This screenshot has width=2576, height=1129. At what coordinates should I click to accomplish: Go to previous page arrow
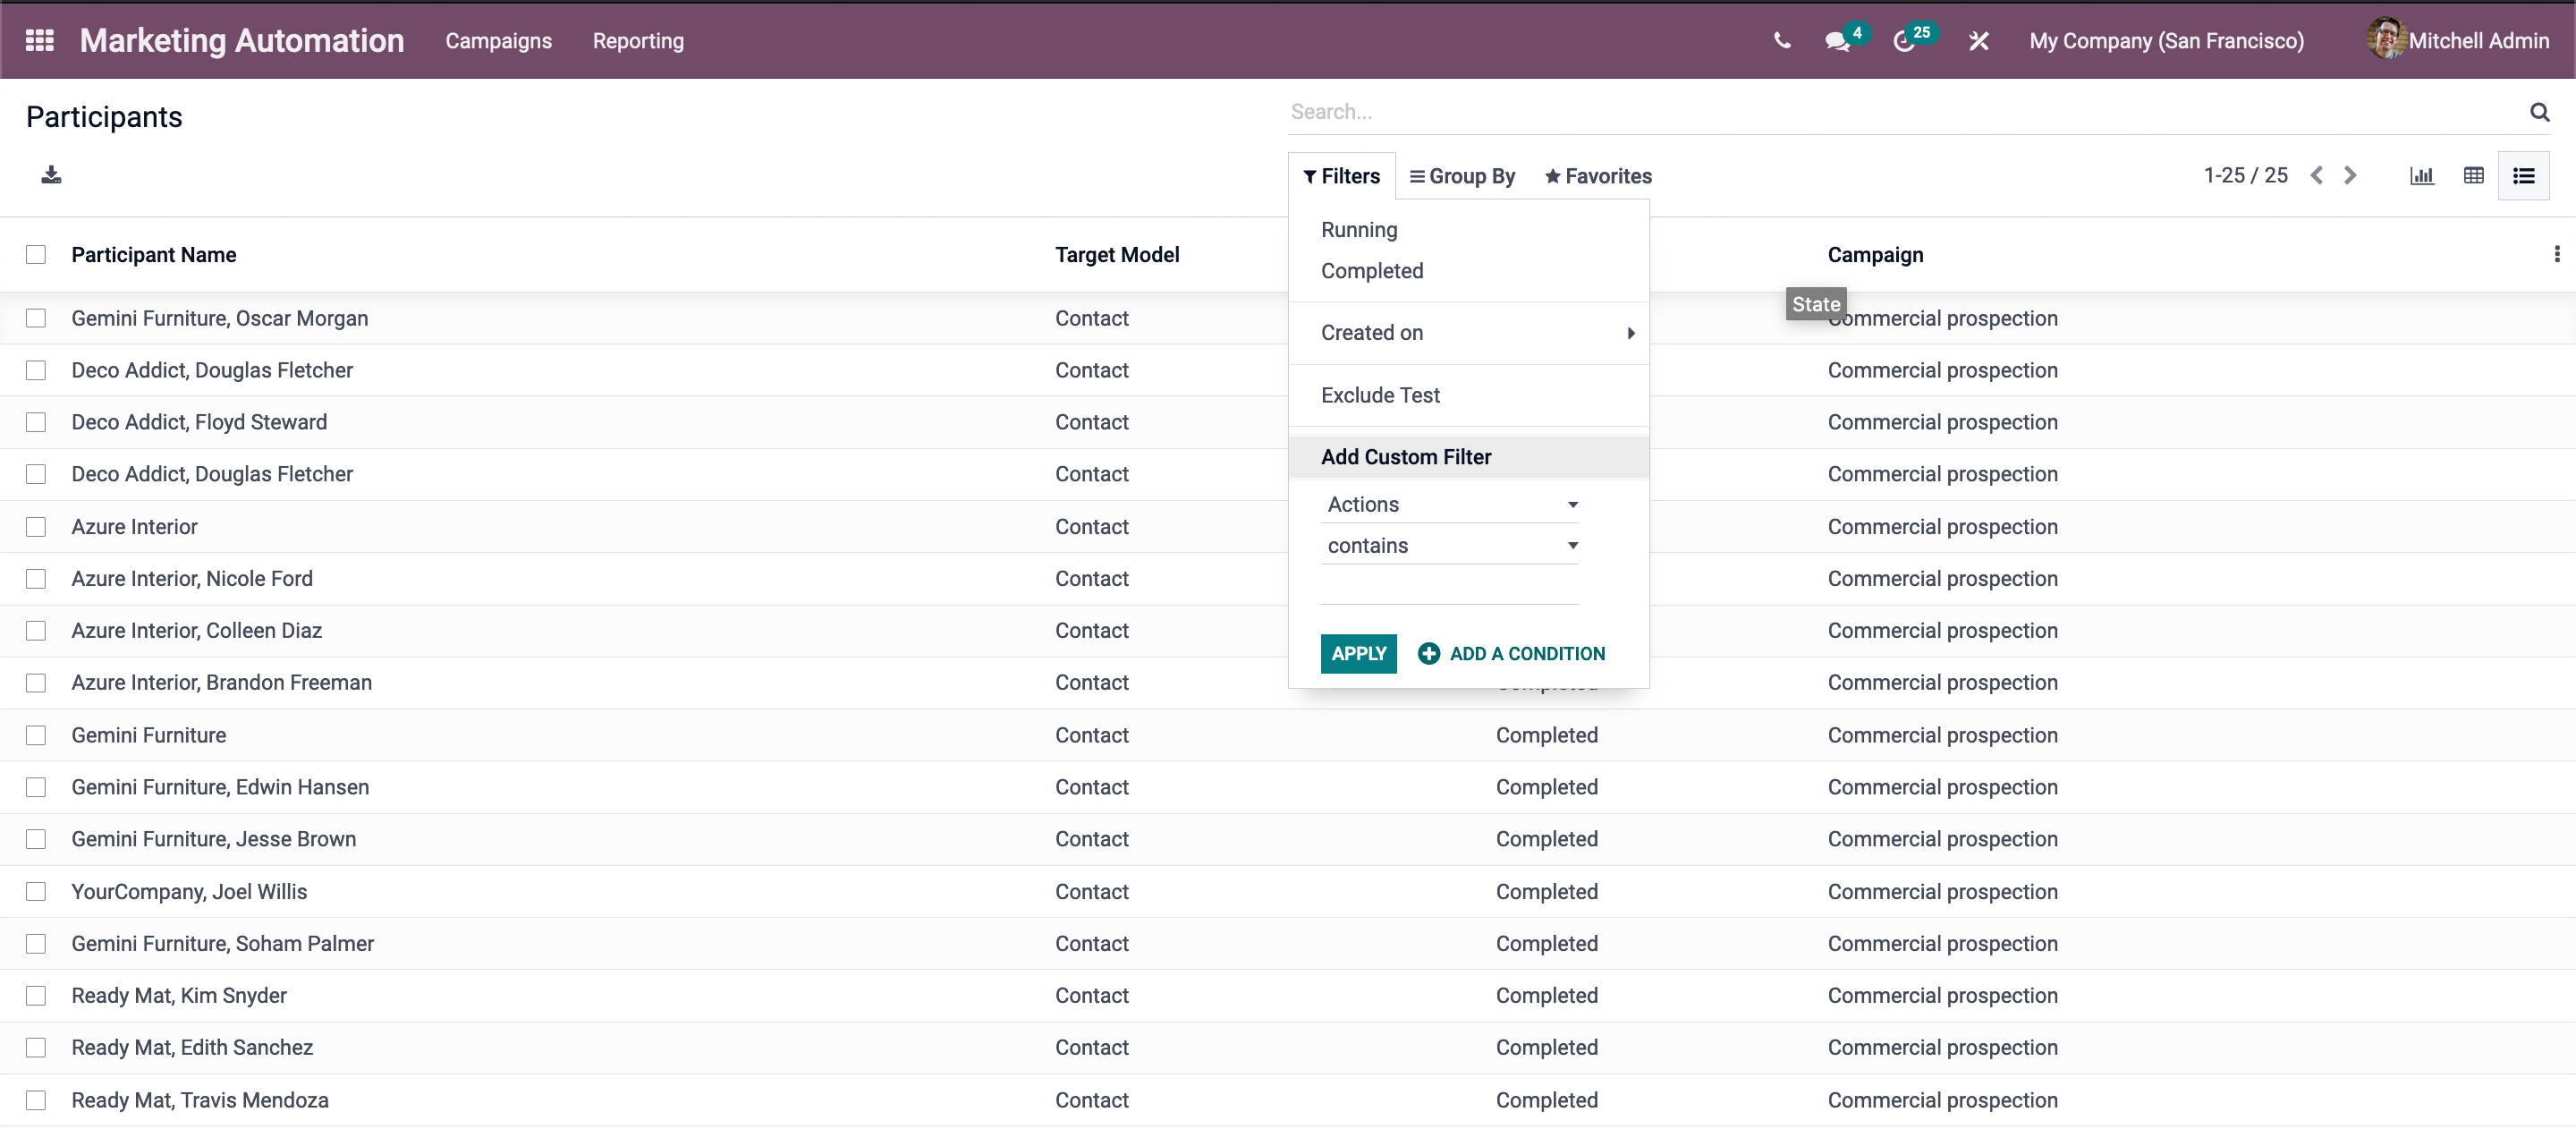tap(2316, 175)
